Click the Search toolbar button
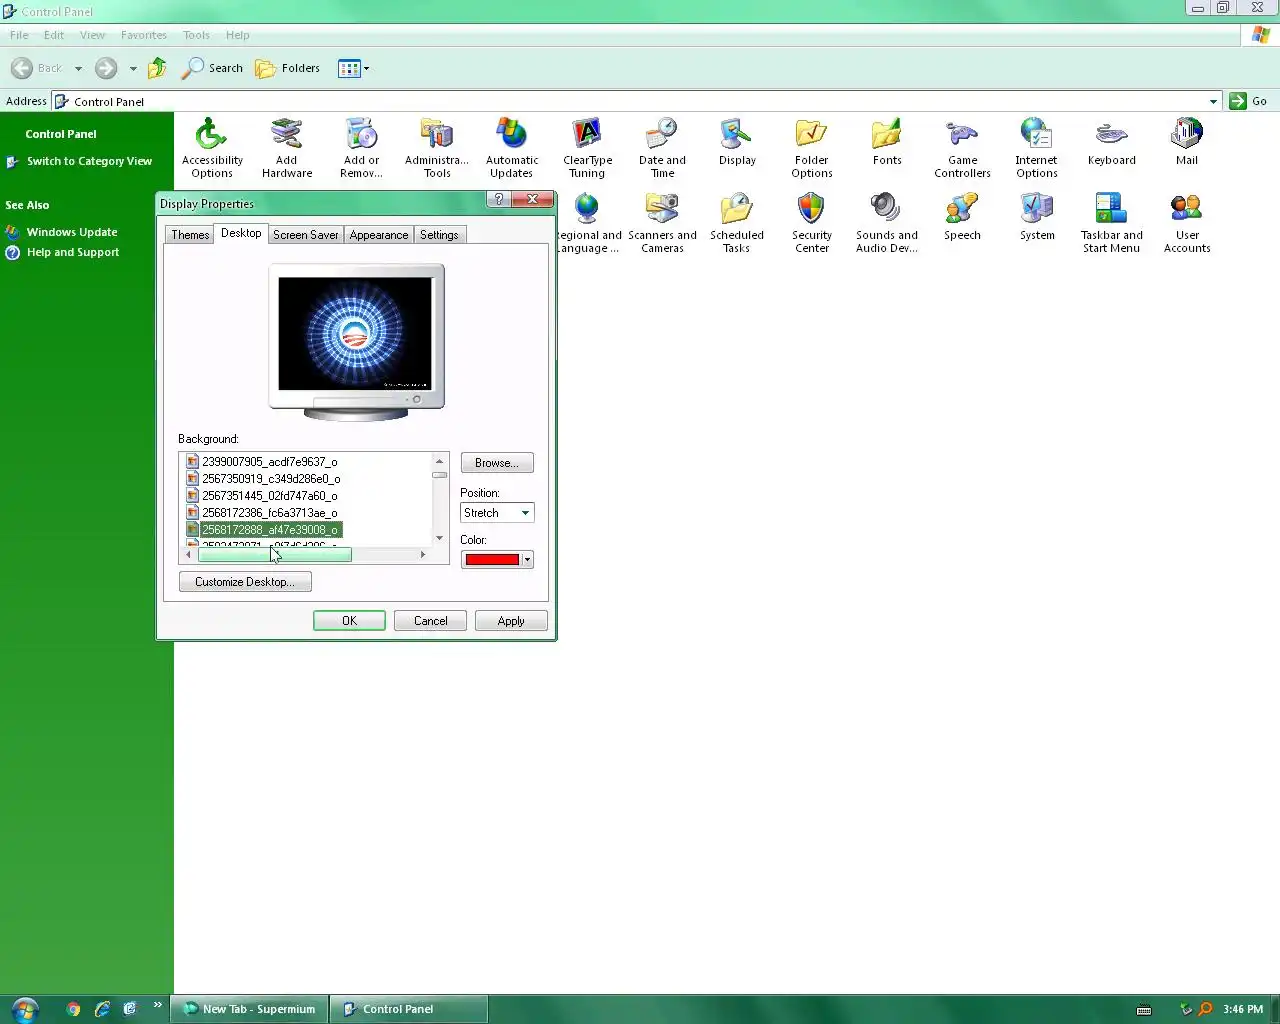The height and width of the screenshot is (1024, 1280). coord(213,68)
